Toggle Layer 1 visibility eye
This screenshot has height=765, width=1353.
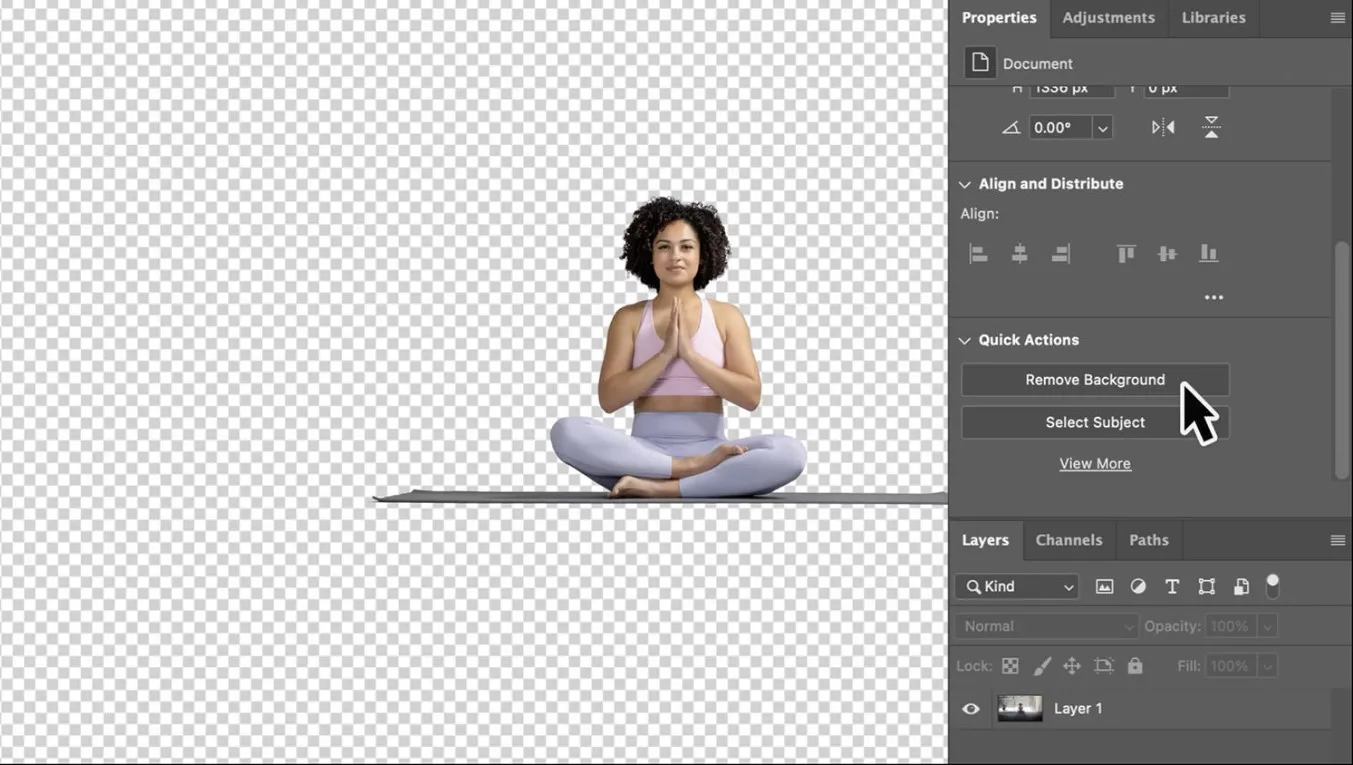pos(971,709)
